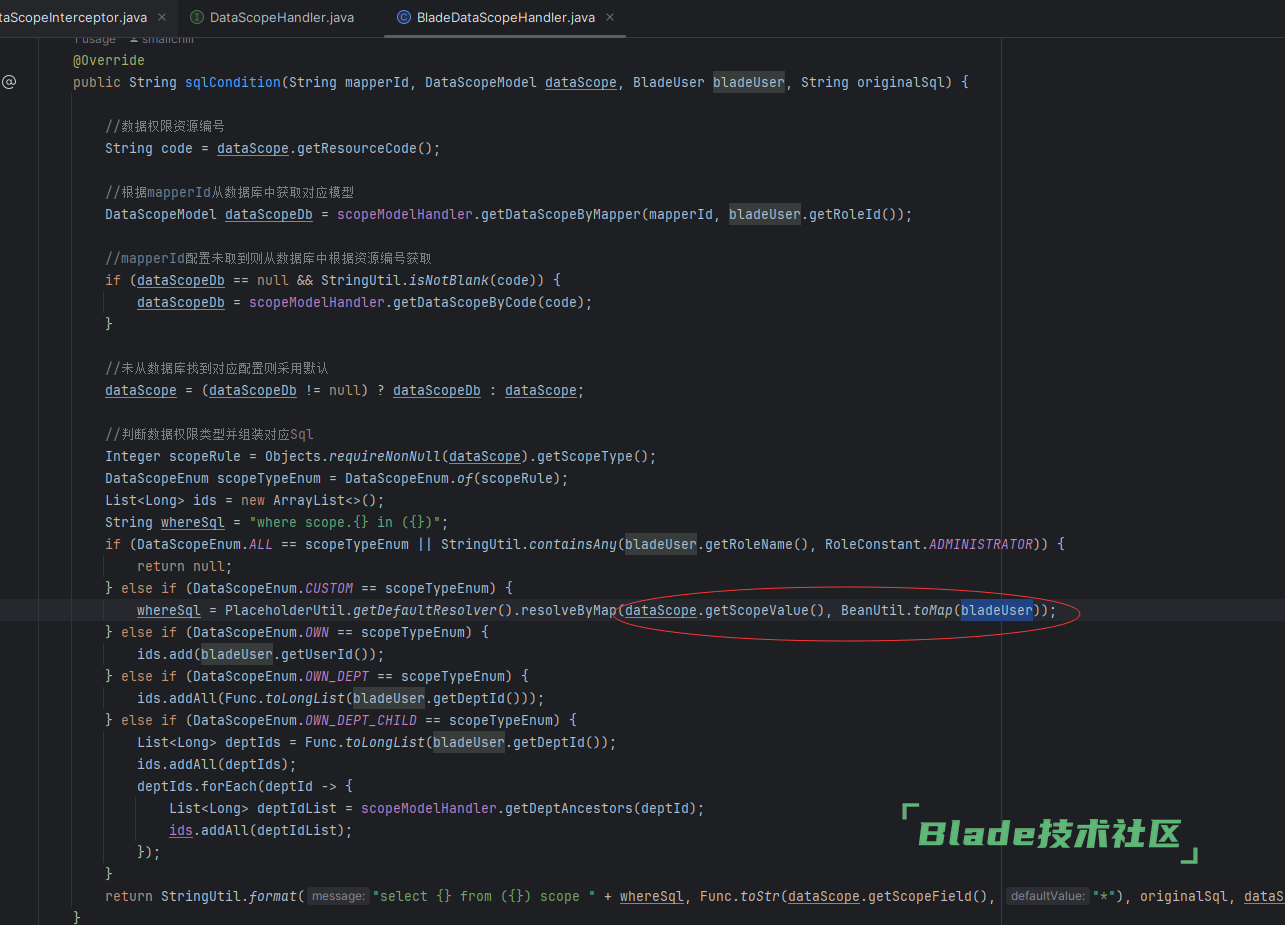1285x925 pixels.
Task: Click the PlaceholderUtil class name
Action: pyautogui.click(x=285, y=610)
